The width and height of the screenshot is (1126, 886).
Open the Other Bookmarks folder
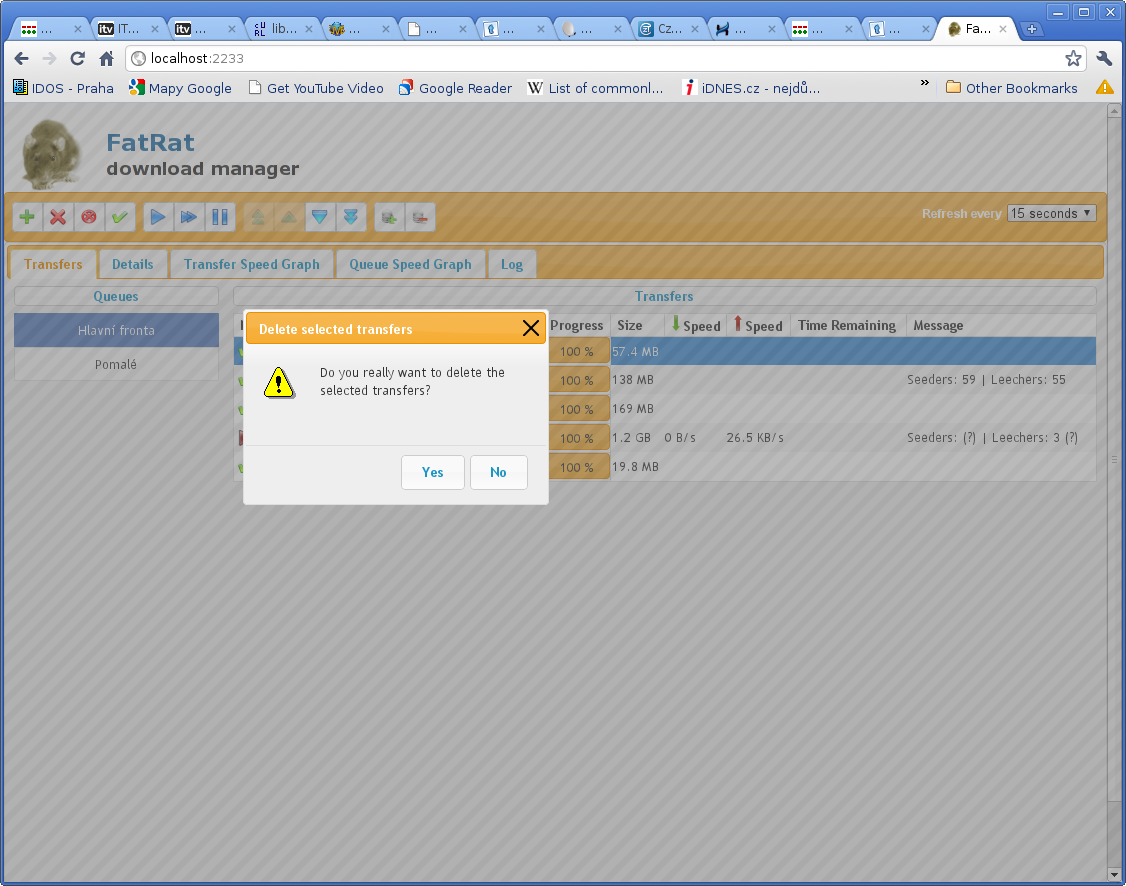[1012, 88]
